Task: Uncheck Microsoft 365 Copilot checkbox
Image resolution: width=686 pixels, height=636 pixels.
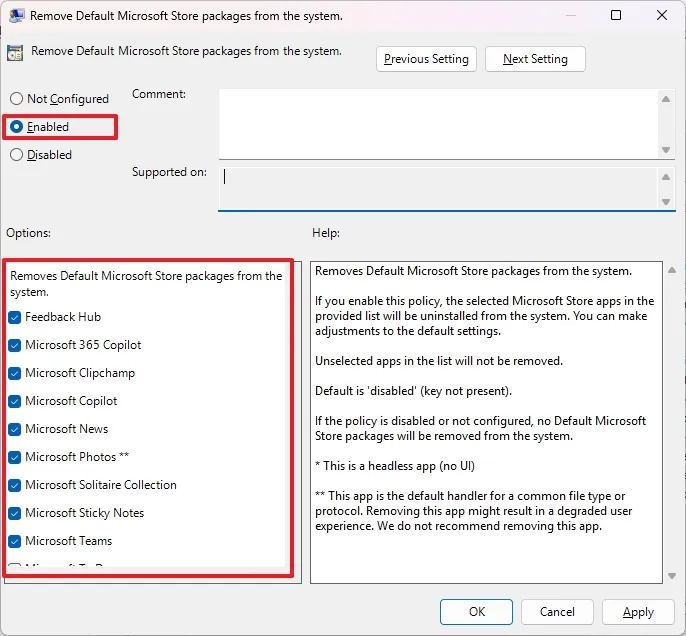Action: coord(14,345)
